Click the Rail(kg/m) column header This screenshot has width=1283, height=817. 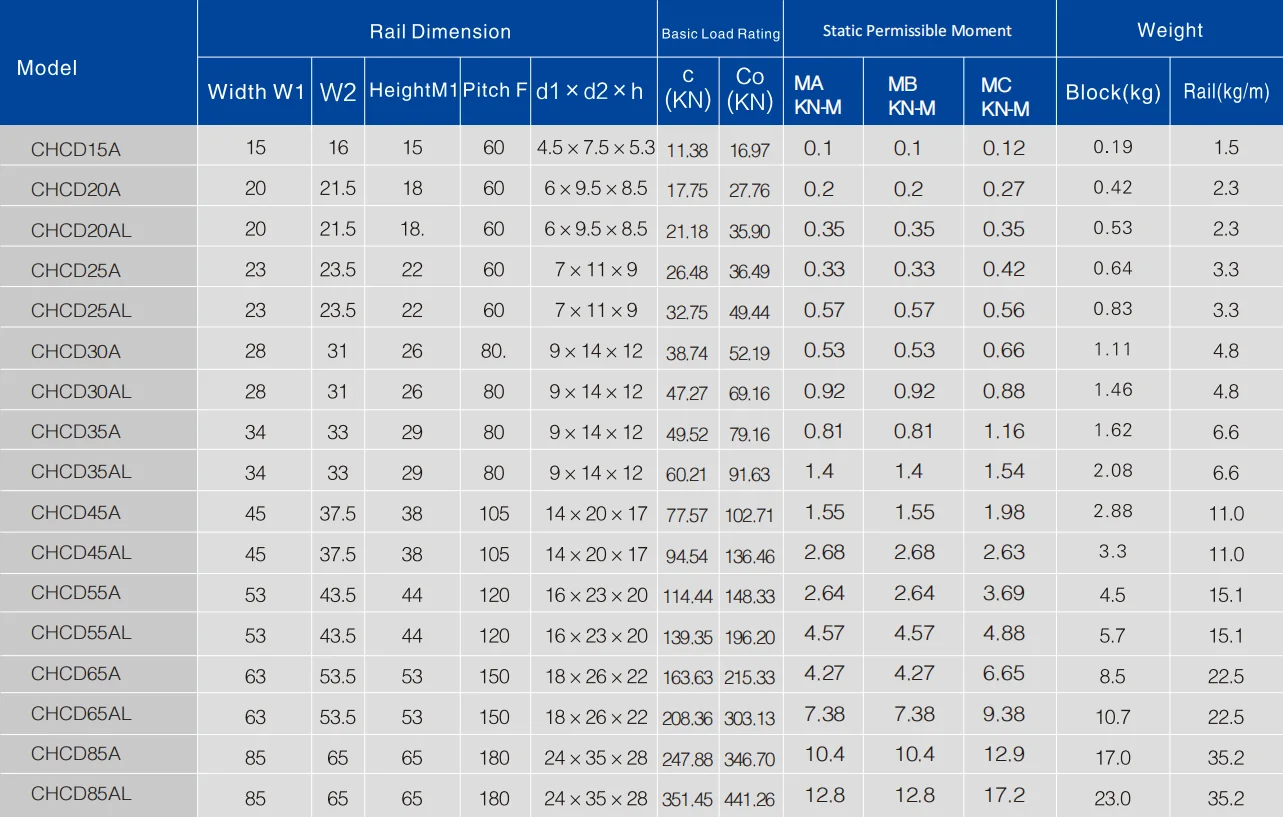pos(1226,92)
